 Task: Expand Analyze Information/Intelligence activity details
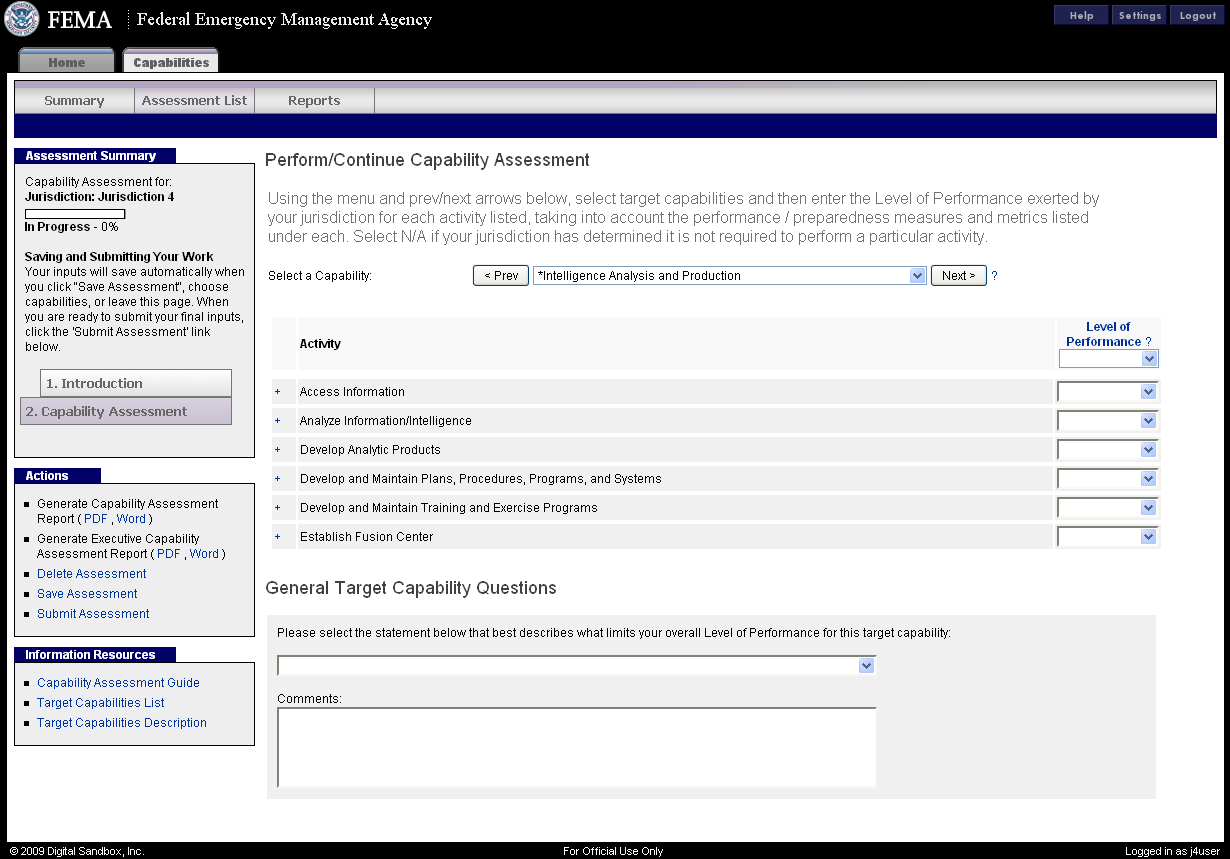pyautogui.click(x=277, y=421)
